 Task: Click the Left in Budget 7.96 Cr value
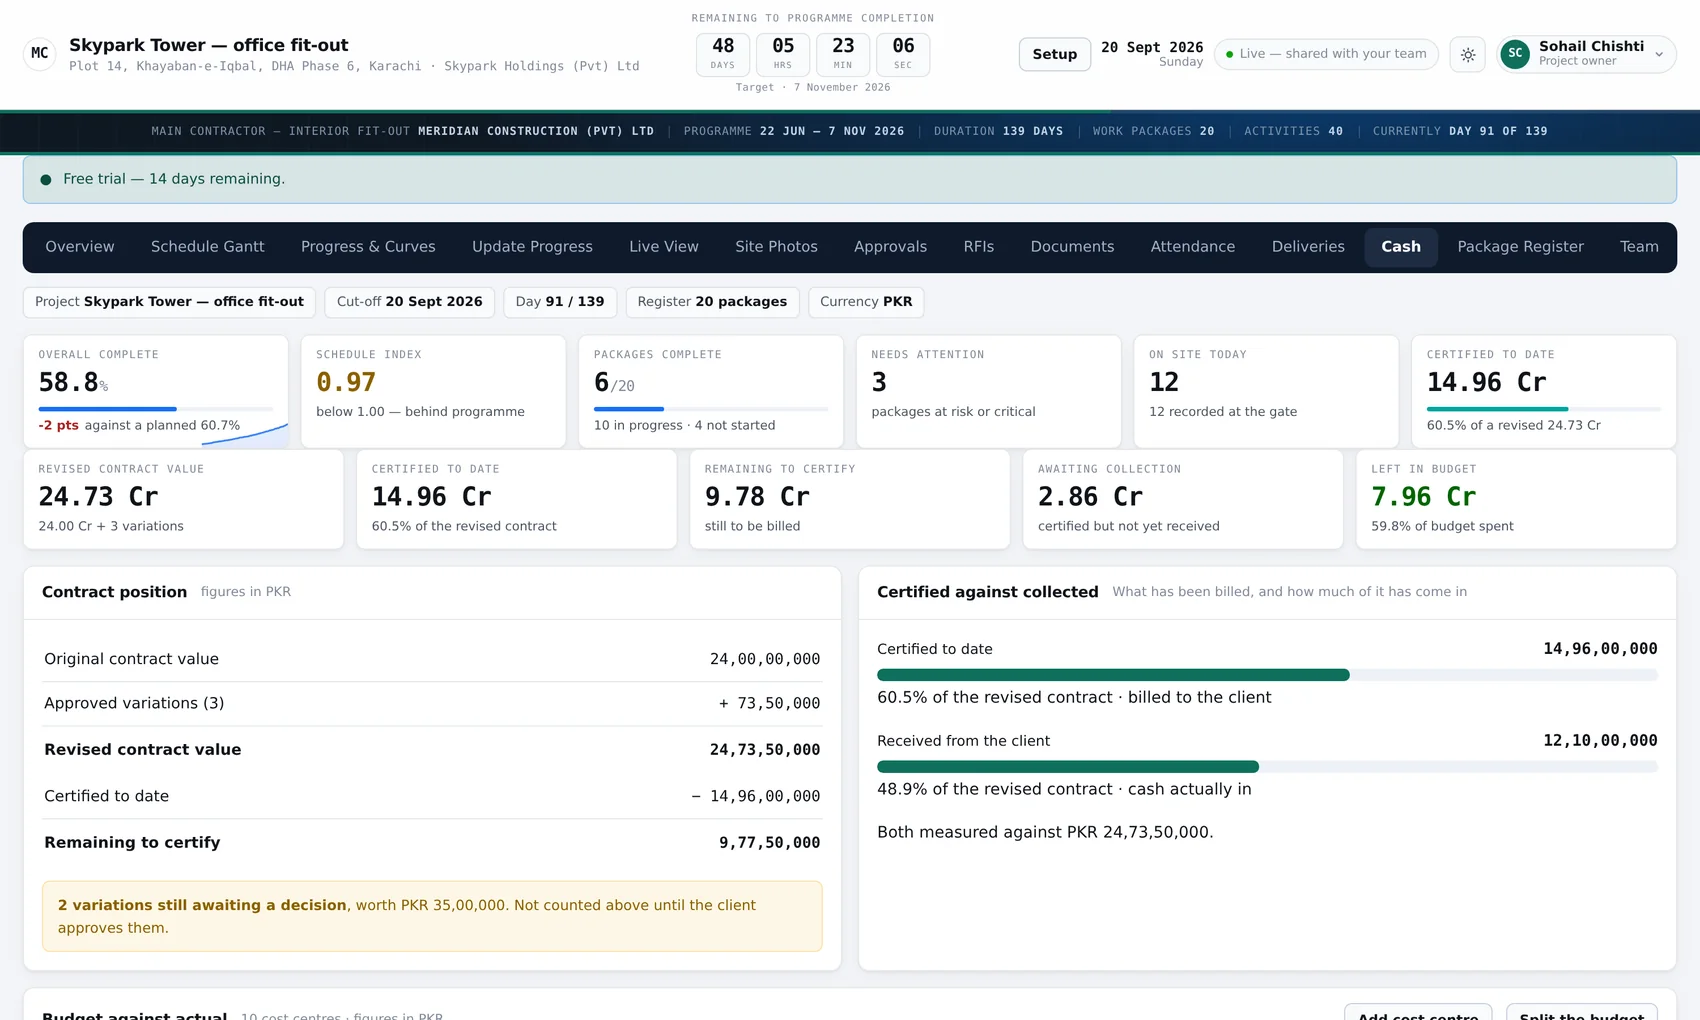[x=1424, y=497]
